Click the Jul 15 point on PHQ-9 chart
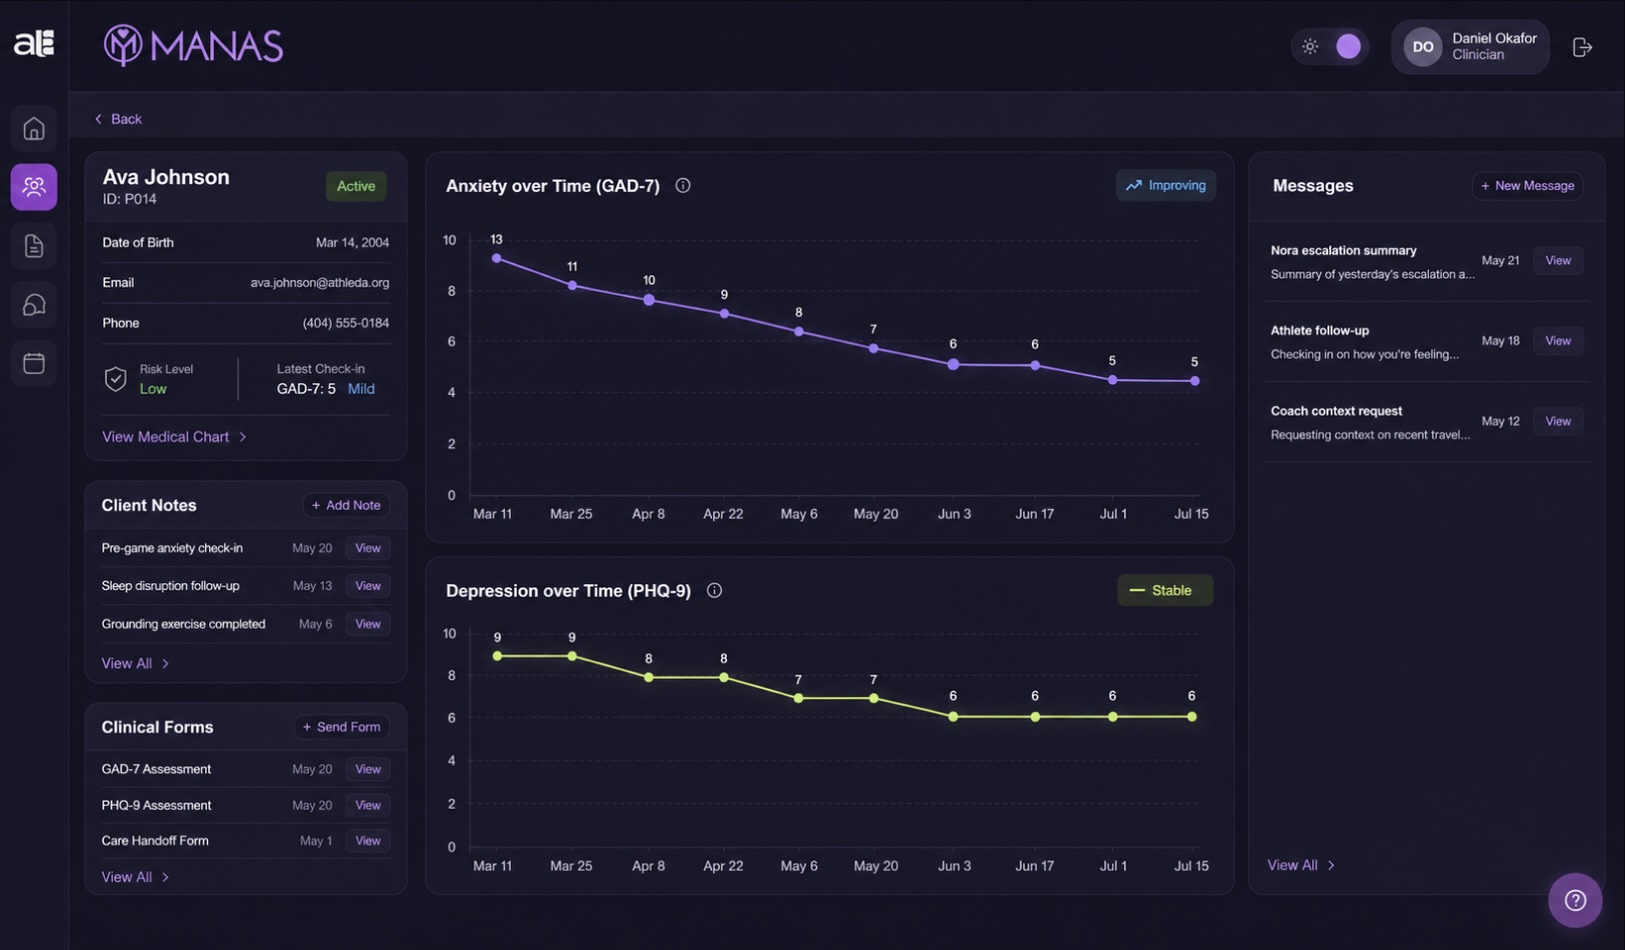This screenshot has width=1625, height=950. [1192, 717]
